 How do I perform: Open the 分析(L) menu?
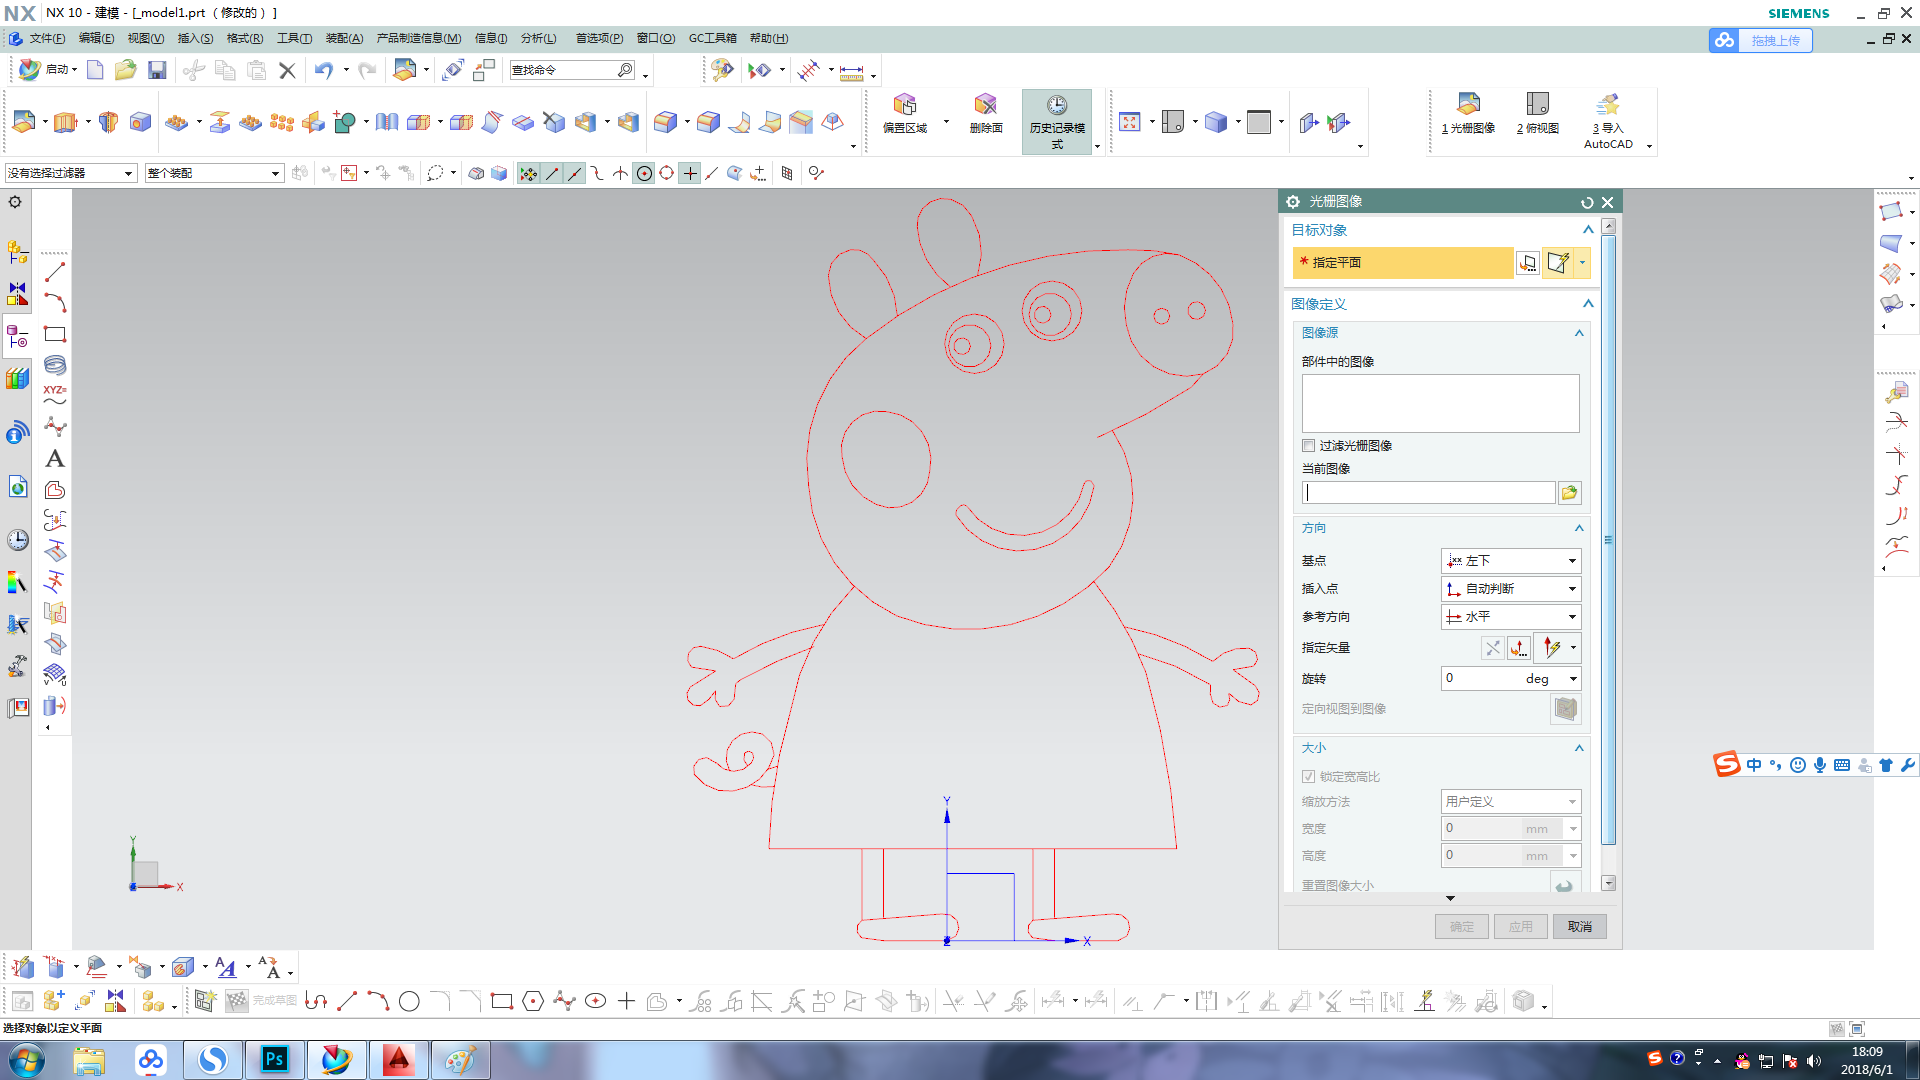(538, 38)
